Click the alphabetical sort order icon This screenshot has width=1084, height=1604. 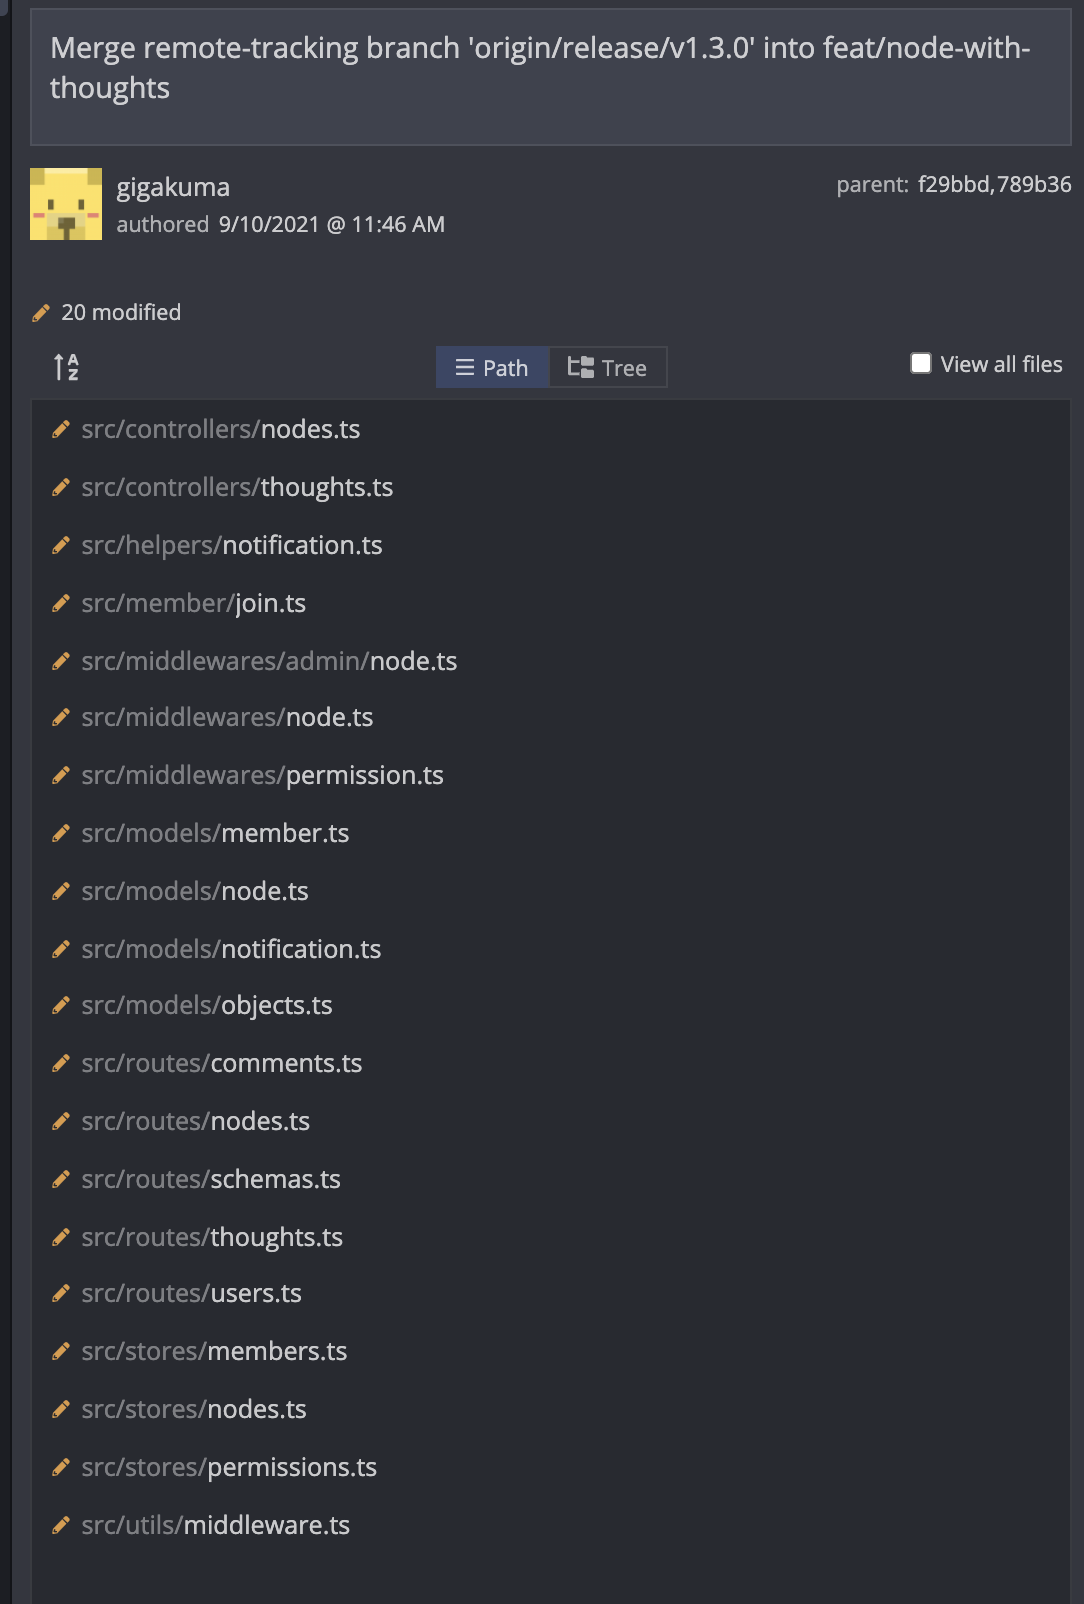coord(66,367)
